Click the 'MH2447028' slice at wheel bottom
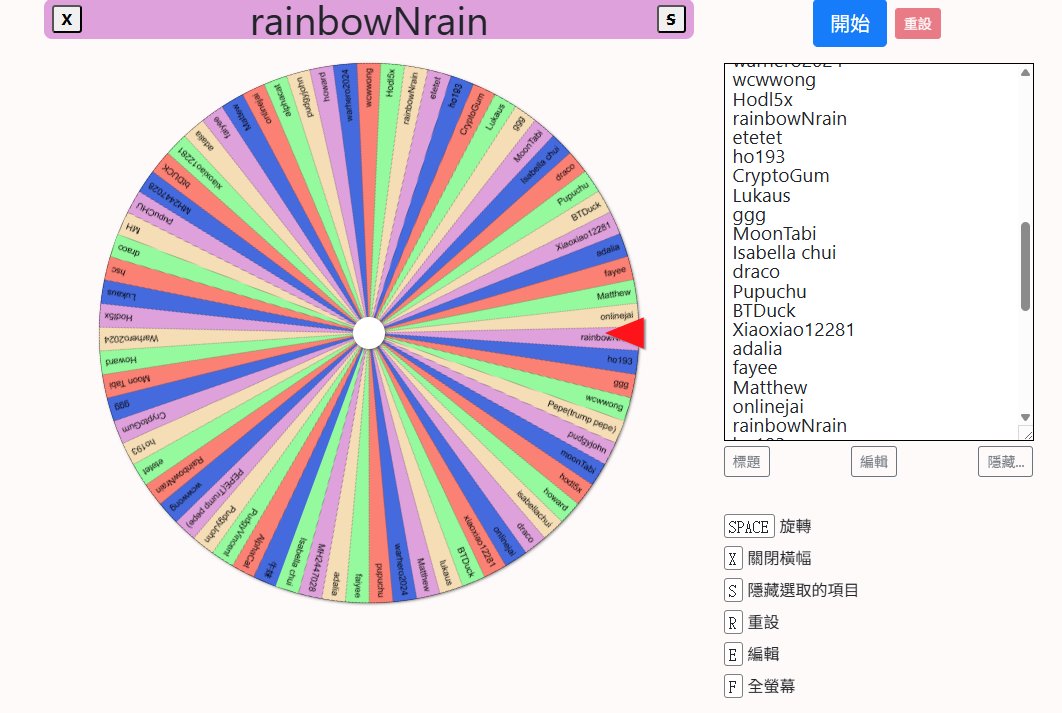This screenshot has height=713, width=1062. tap(316, 567)
